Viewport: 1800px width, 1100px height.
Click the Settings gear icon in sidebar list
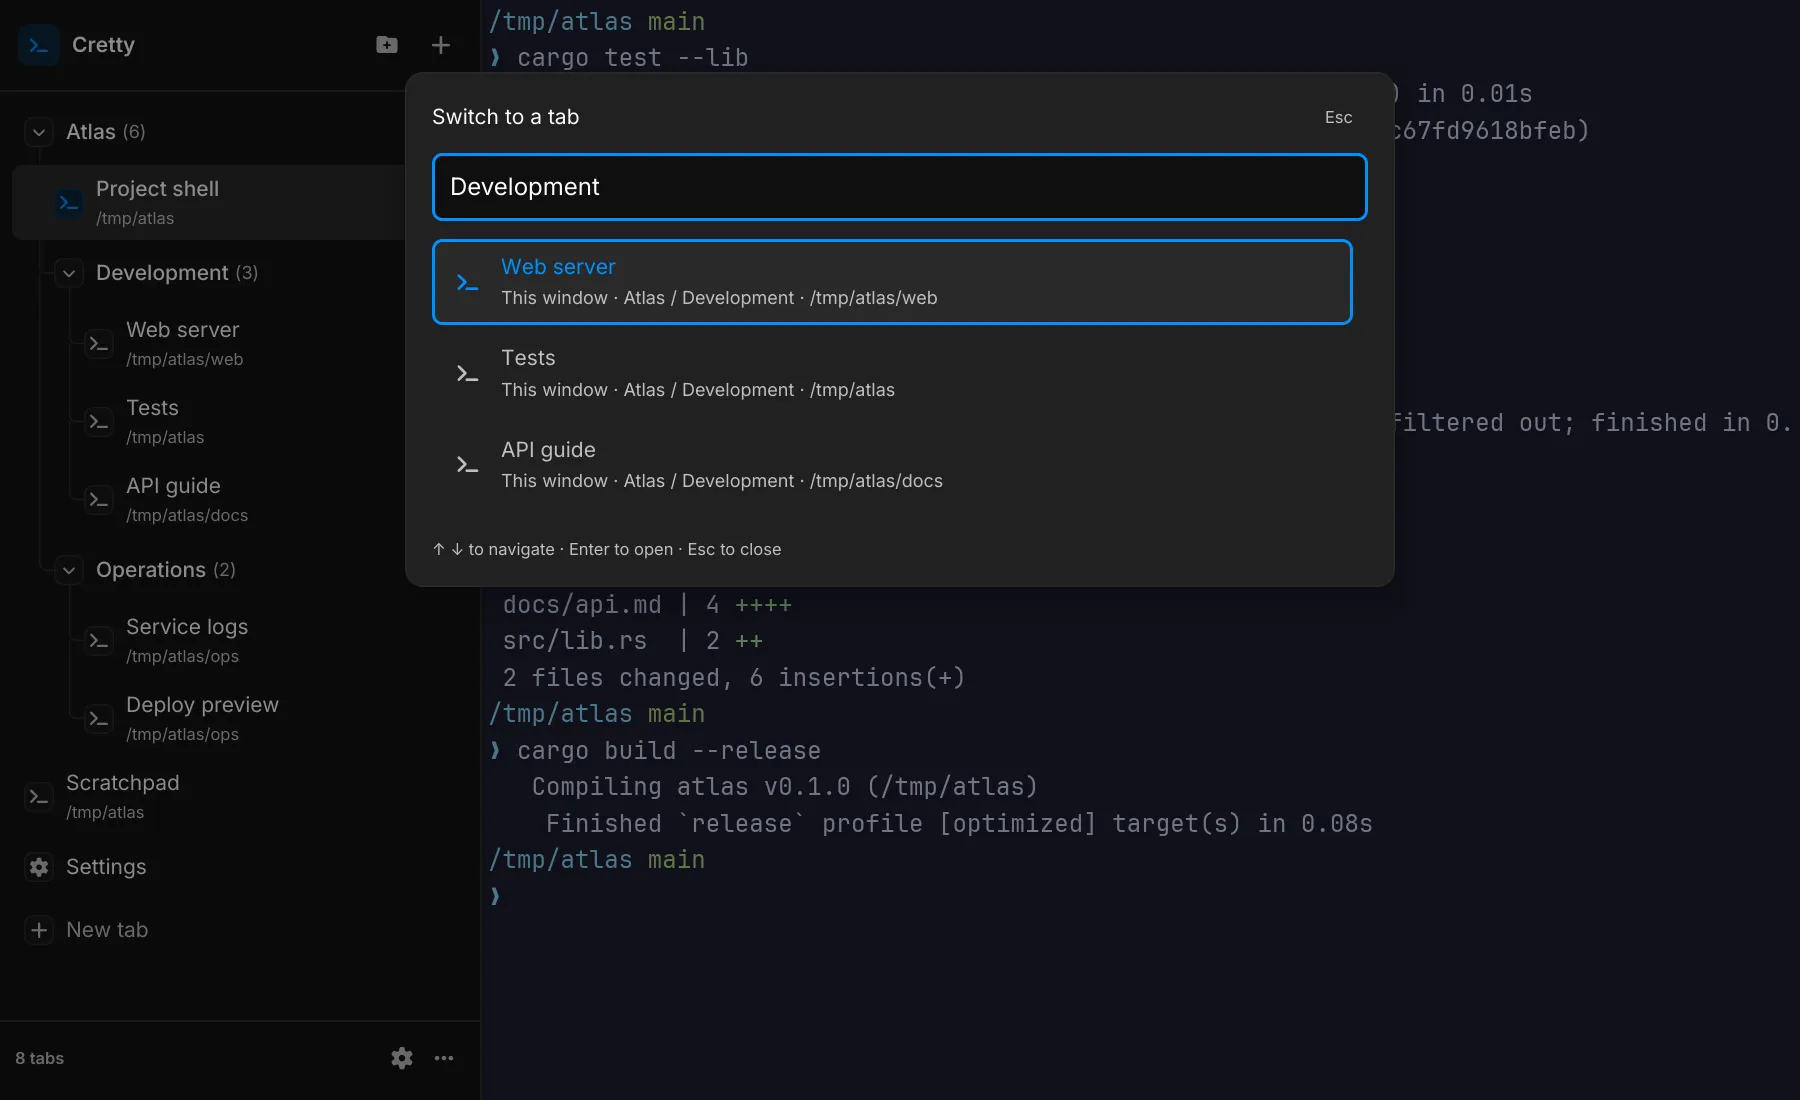[39, 867]
